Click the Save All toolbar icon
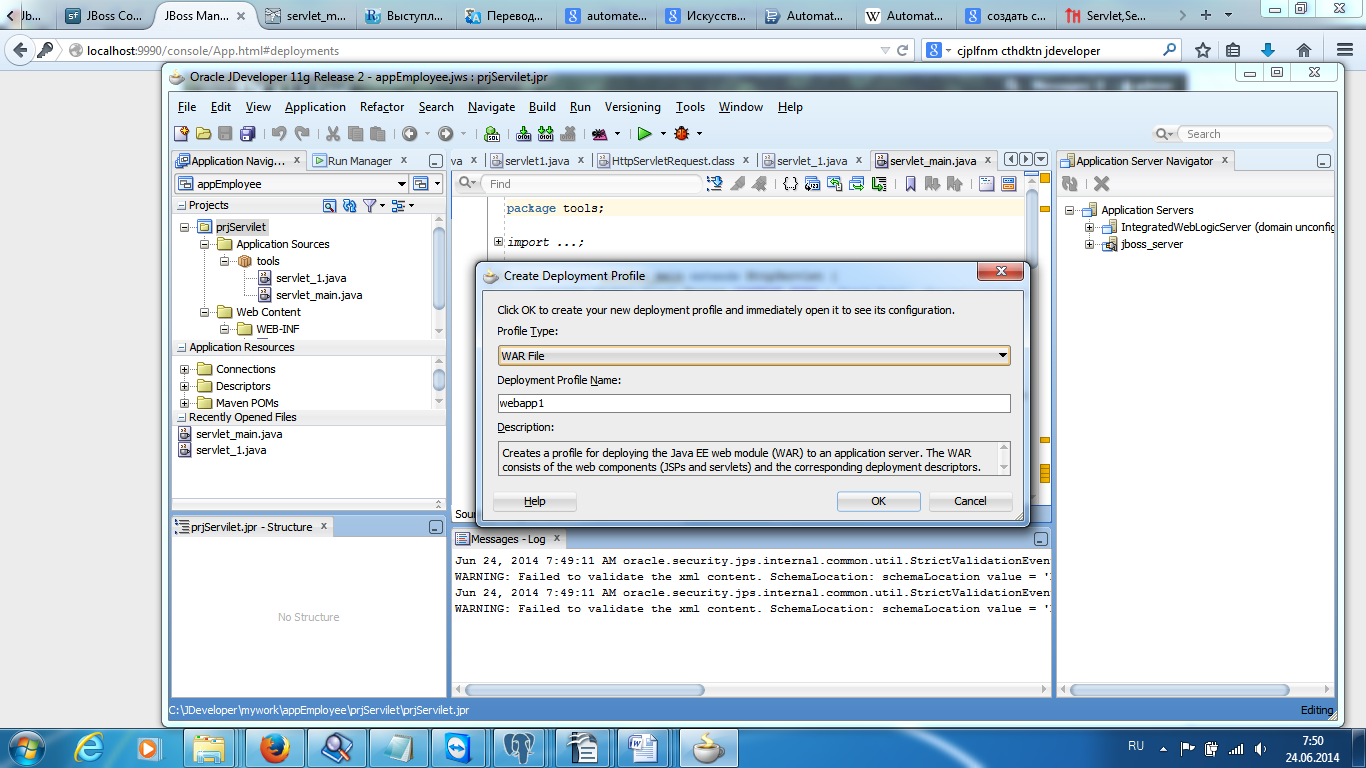 tap(247, 133)
